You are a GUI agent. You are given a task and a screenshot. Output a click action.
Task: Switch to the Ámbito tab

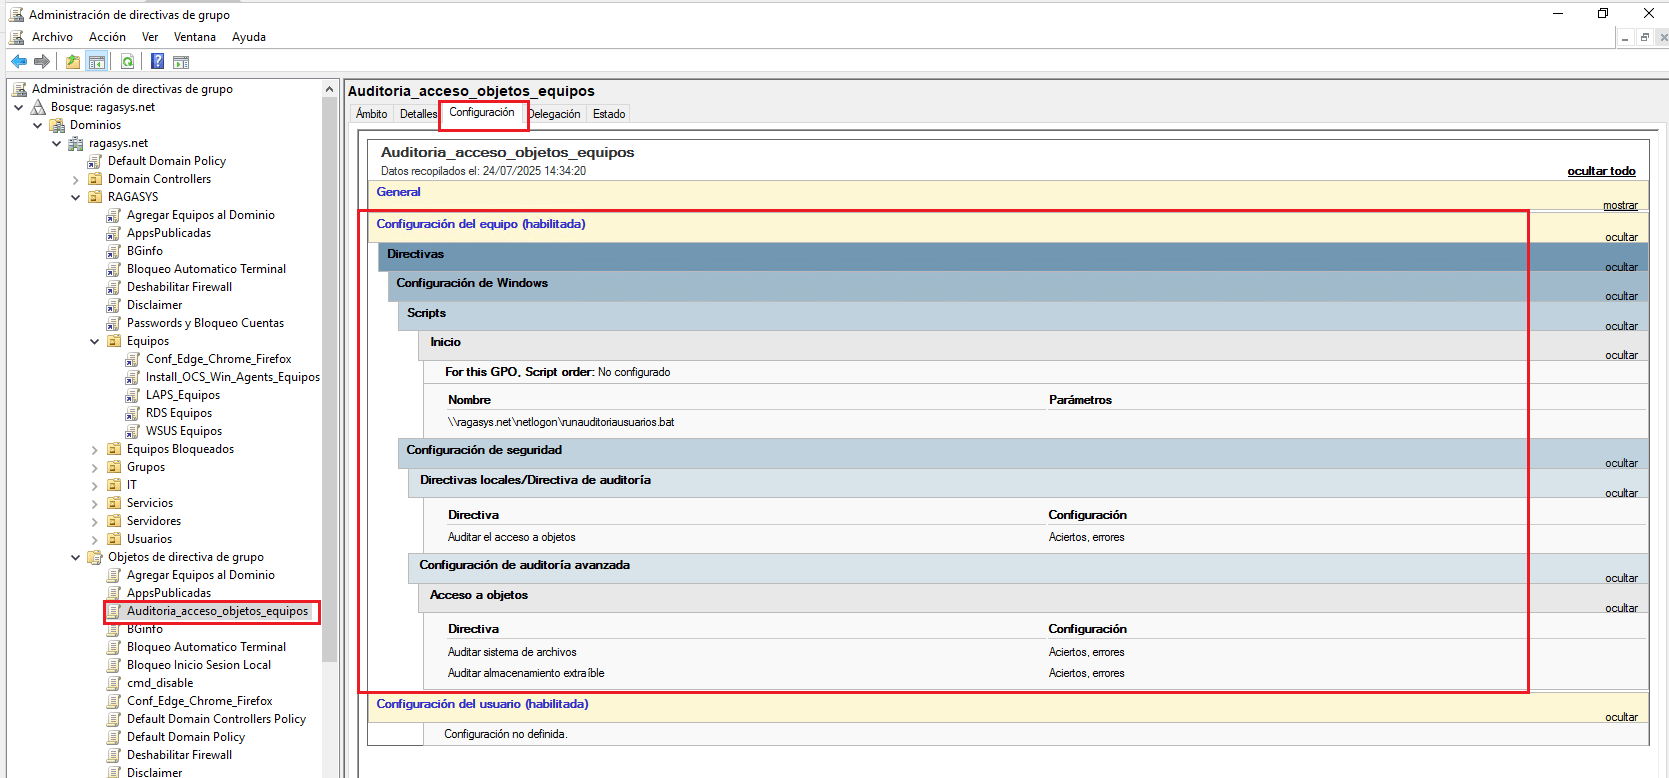tap(372, 114)
